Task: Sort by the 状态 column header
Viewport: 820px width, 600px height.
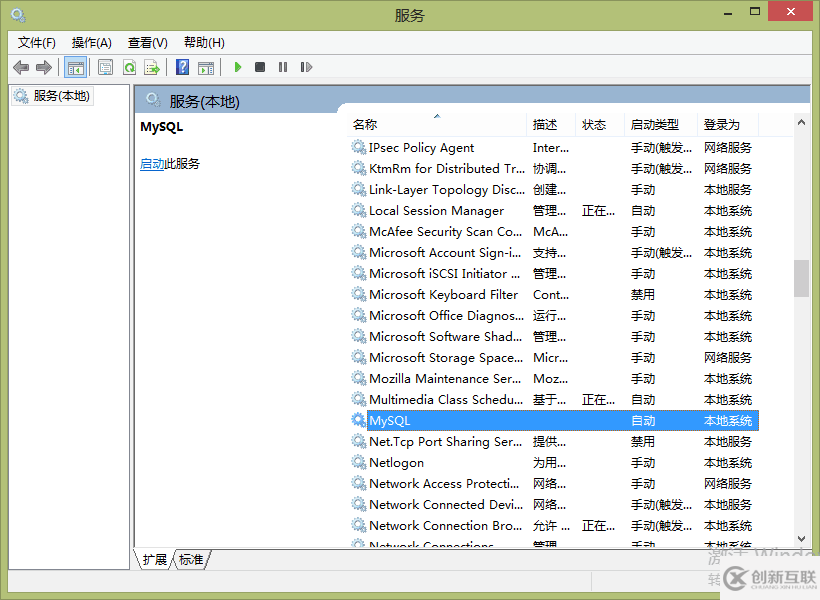Action: 600,124
